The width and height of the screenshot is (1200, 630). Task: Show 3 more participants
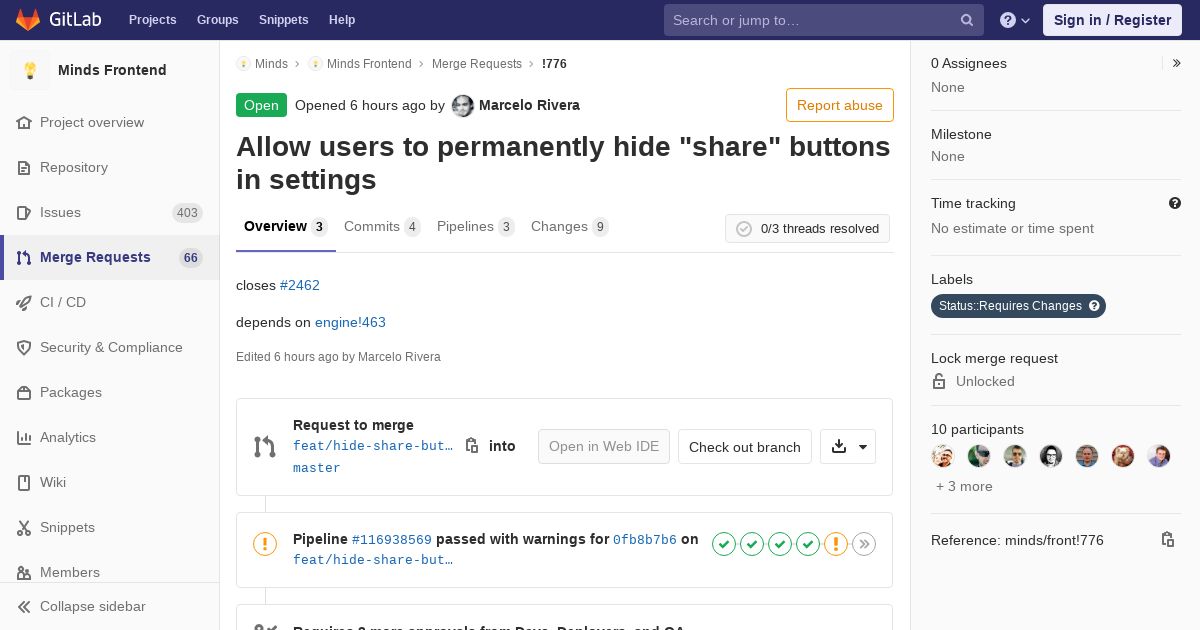pos(964,486)
